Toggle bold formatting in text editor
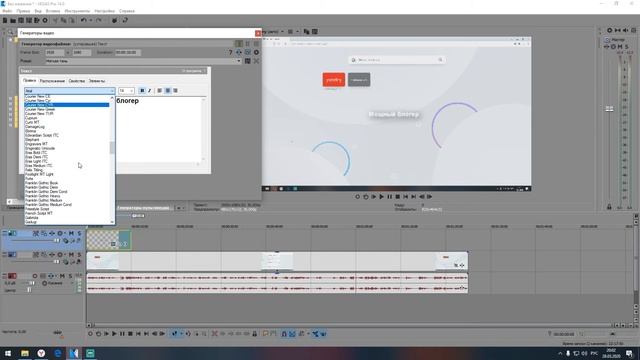Viewport: 640px width, 360px height. (142, 91)
